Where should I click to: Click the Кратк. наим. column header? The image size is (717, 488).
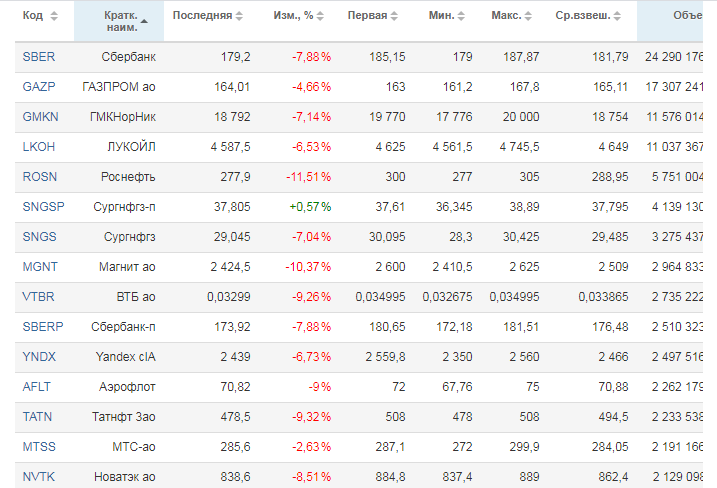pyautogui.click(x=119, y=21)
